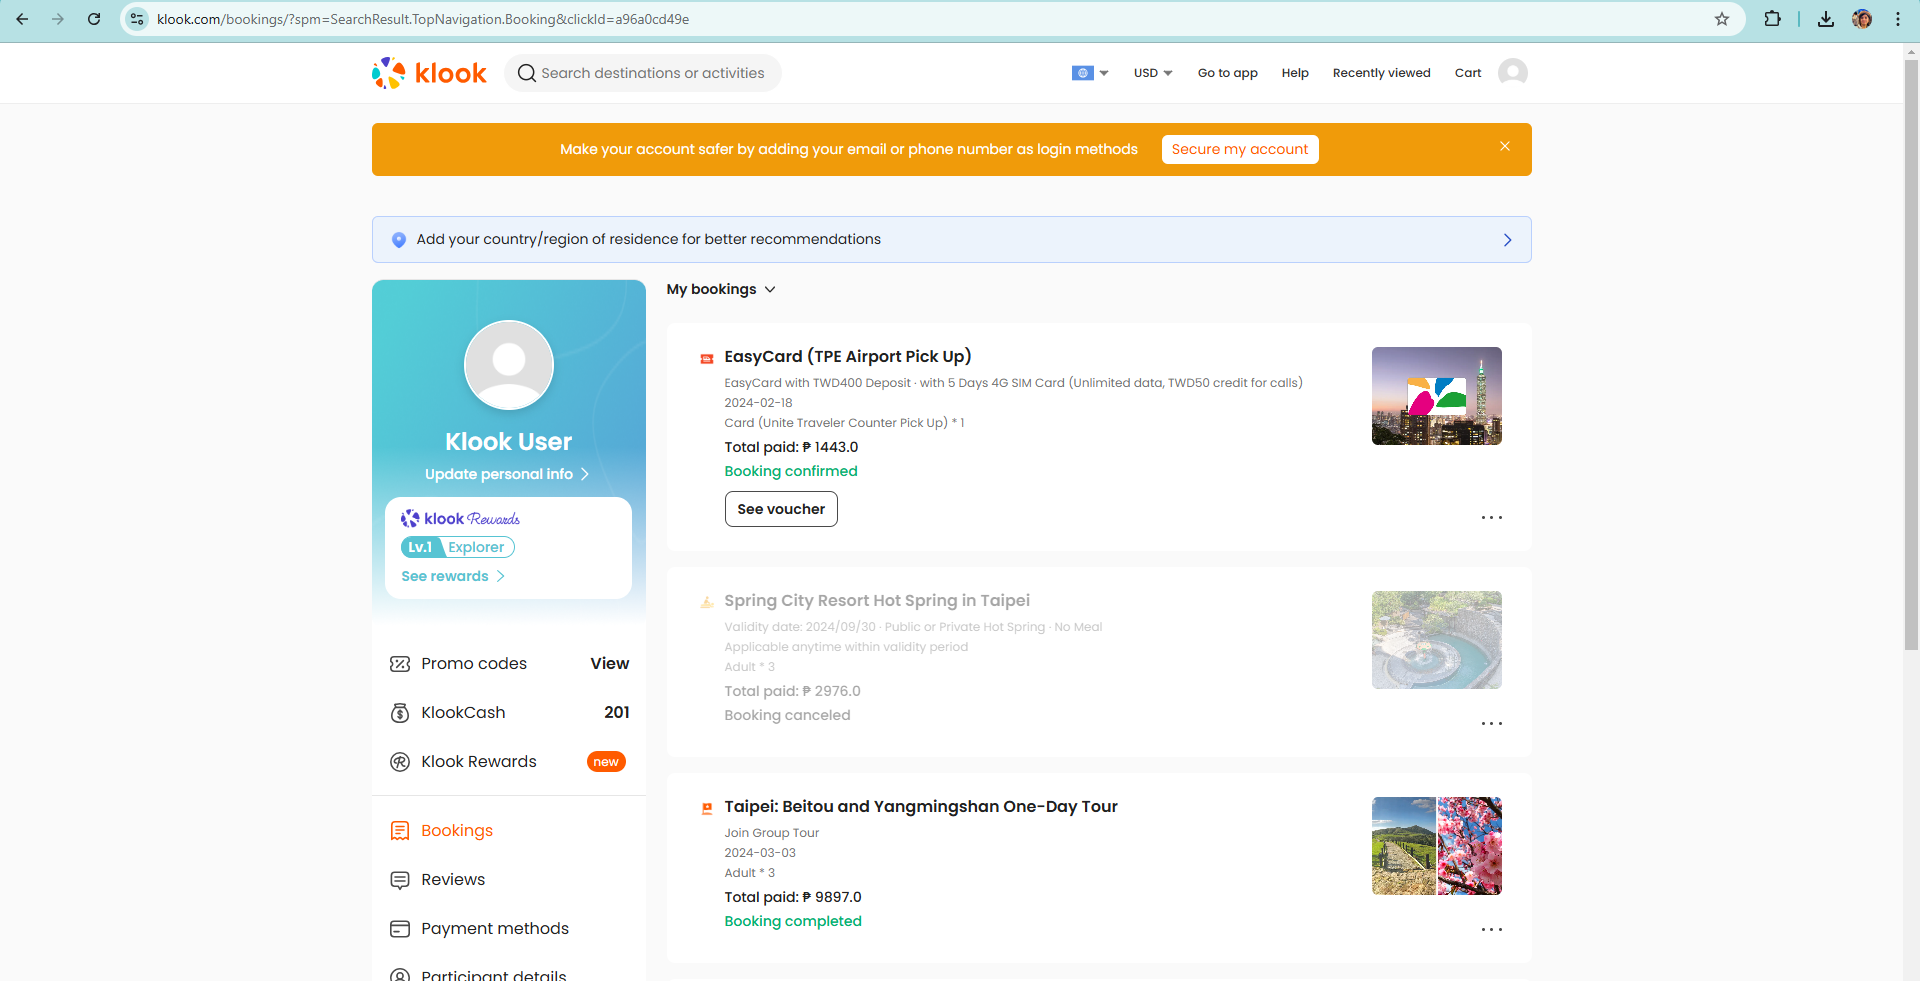
Task: Click the search magnifier icon
Action: [x=527, y=73]
